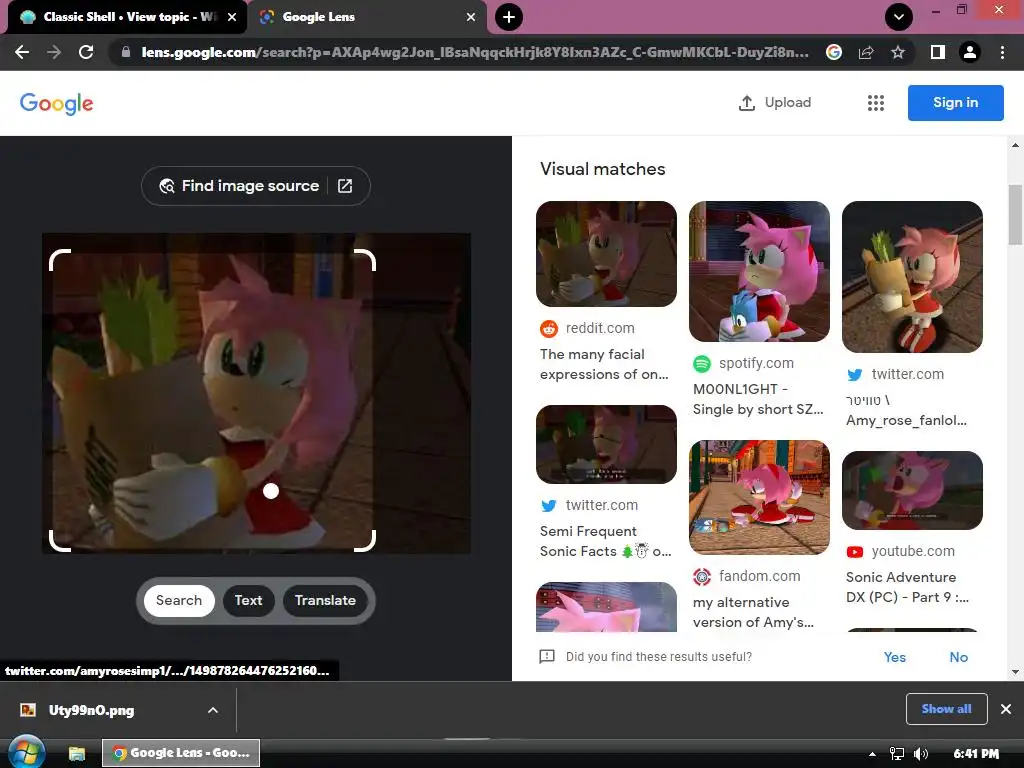This screenshot has height=768, width=1024.
Task: Open the twitter.com Amy_rose_fanlol thumbnail
Action: pos(912,277)
